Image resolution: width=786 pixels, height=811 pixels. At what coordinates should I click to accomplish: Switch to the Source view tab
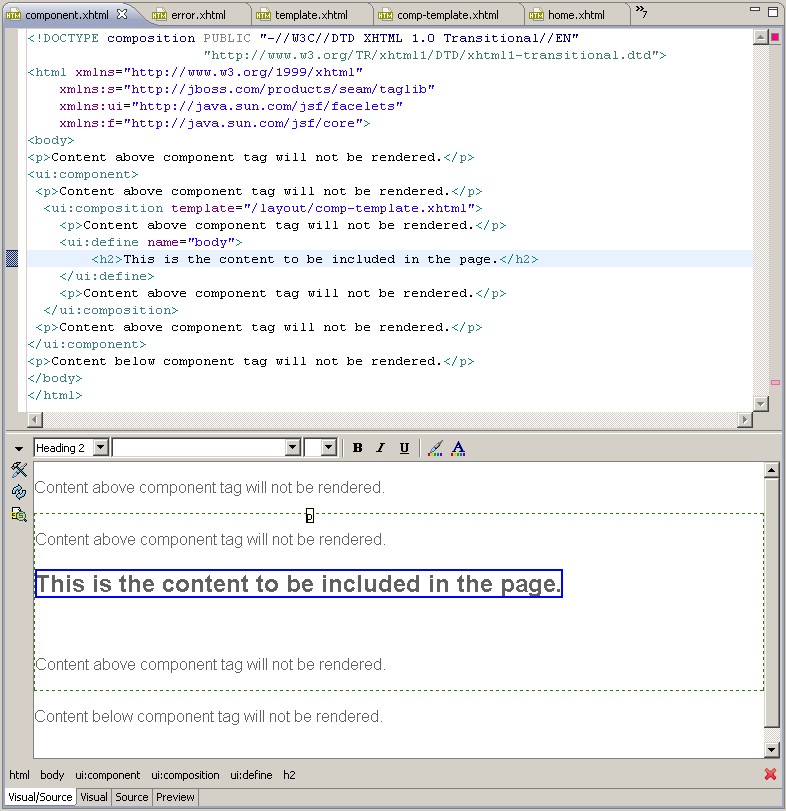(x=131, y=797)
